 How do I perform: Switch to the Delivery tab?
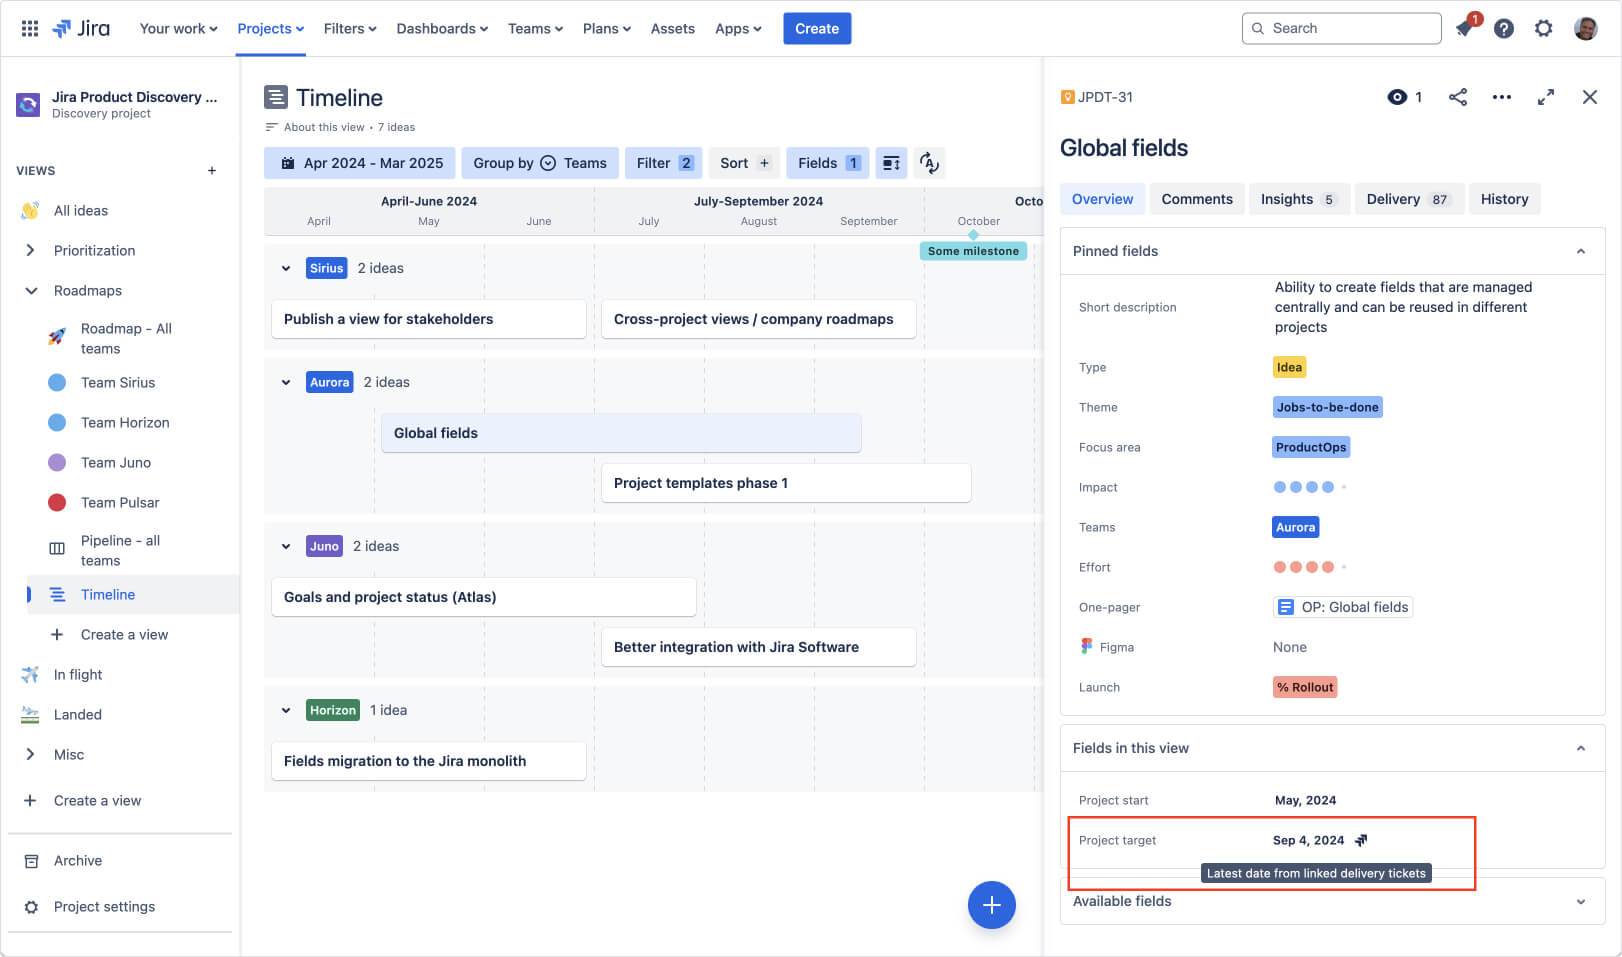(1394, 198)
